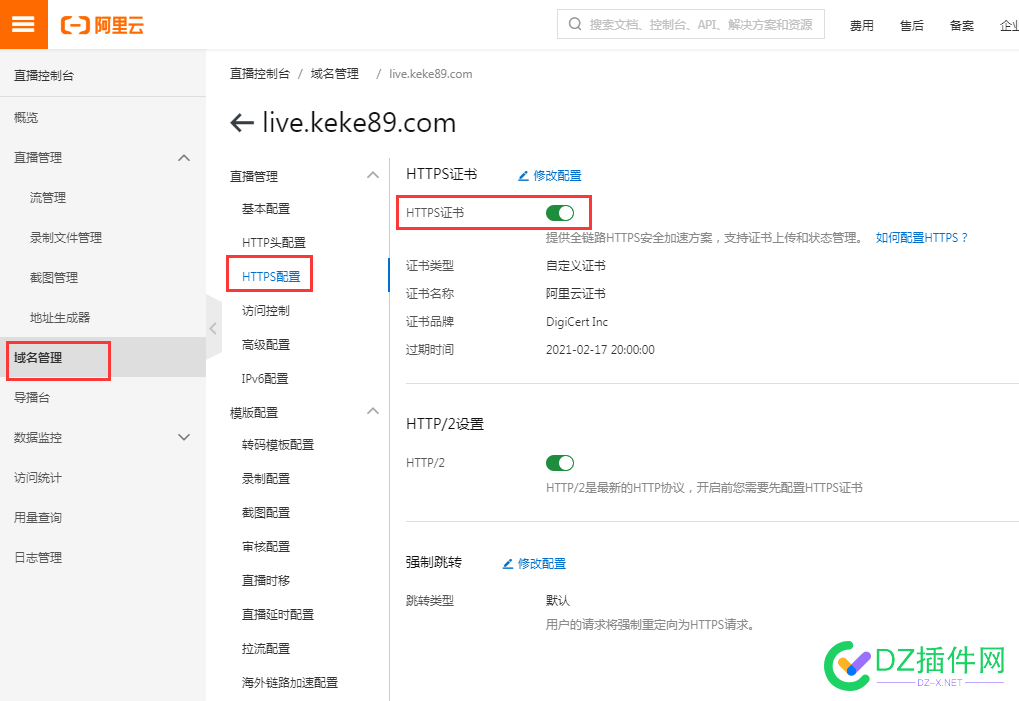Click the 默认 redirect type value
This screenshot has width=1019, height=701.
coord(558,600)
